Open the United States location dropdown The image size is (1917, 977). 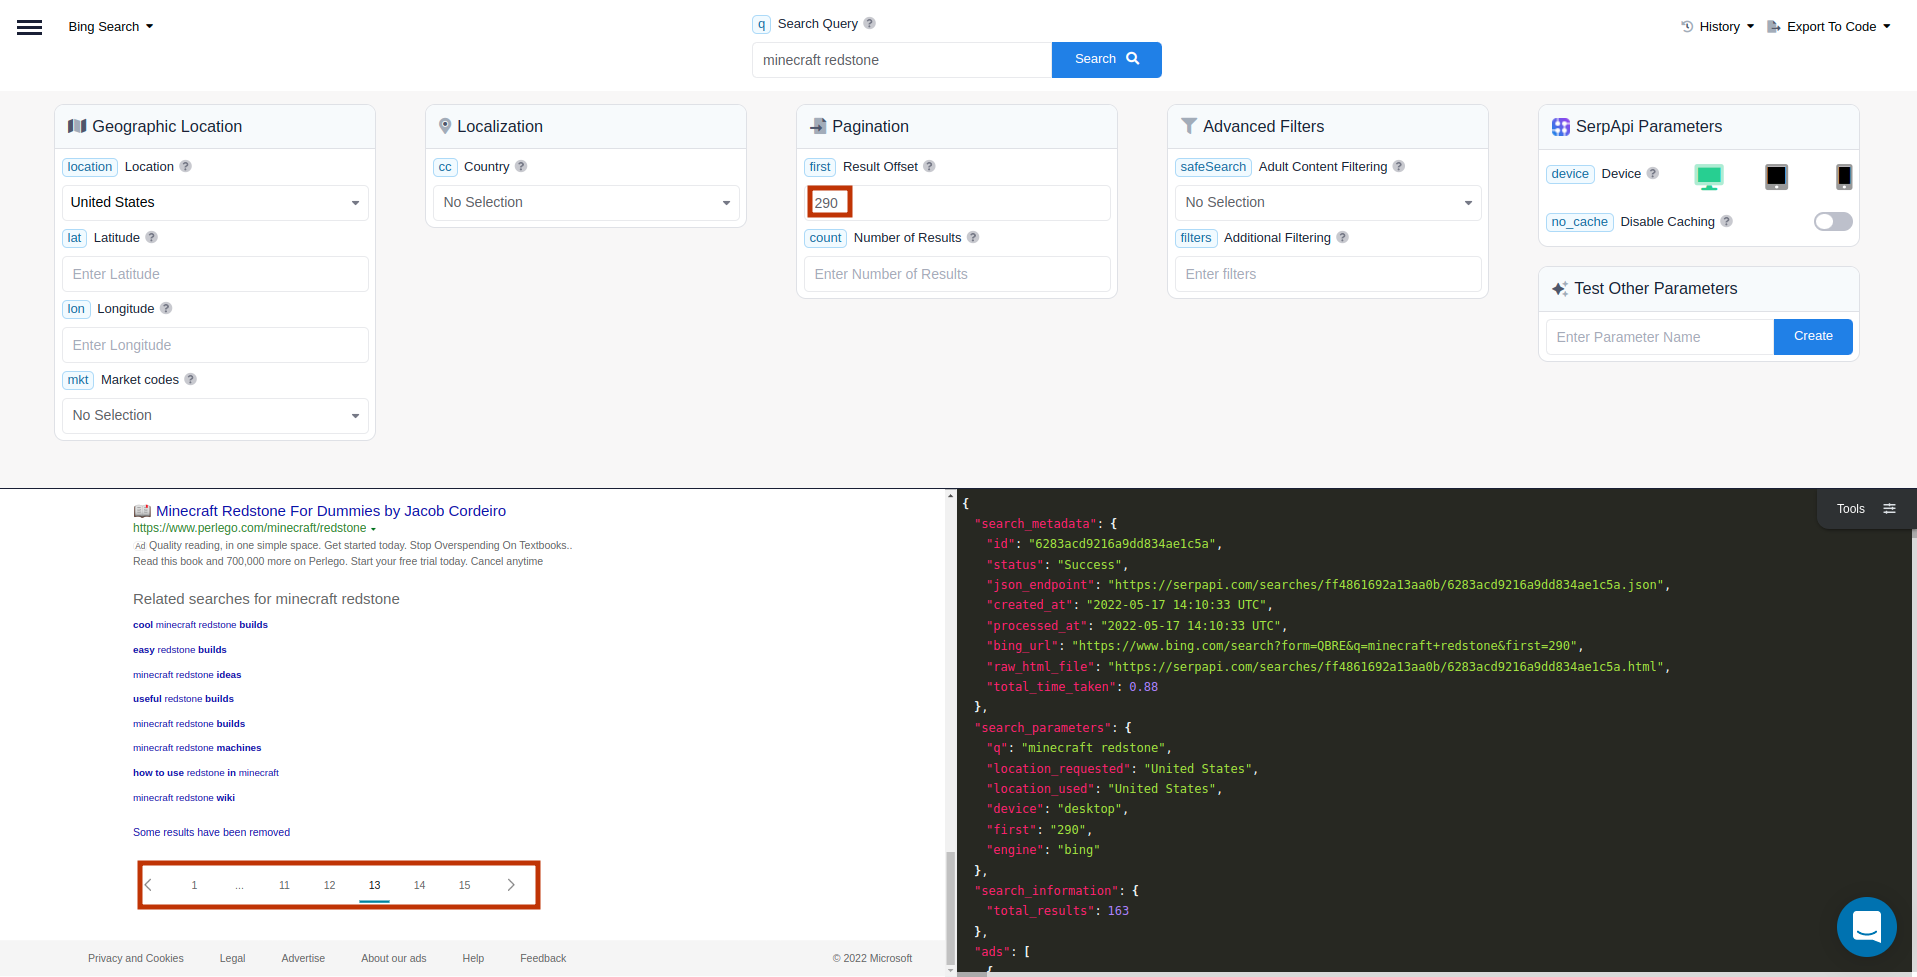coord(214,202)
